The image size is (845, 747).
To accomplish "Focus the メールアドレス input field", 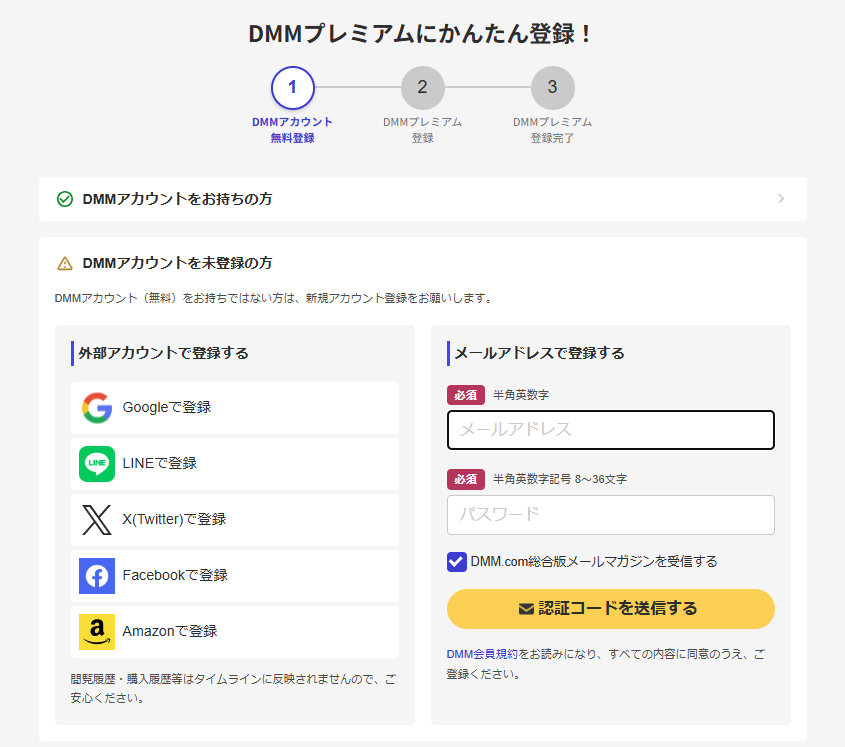I will 610,430.
